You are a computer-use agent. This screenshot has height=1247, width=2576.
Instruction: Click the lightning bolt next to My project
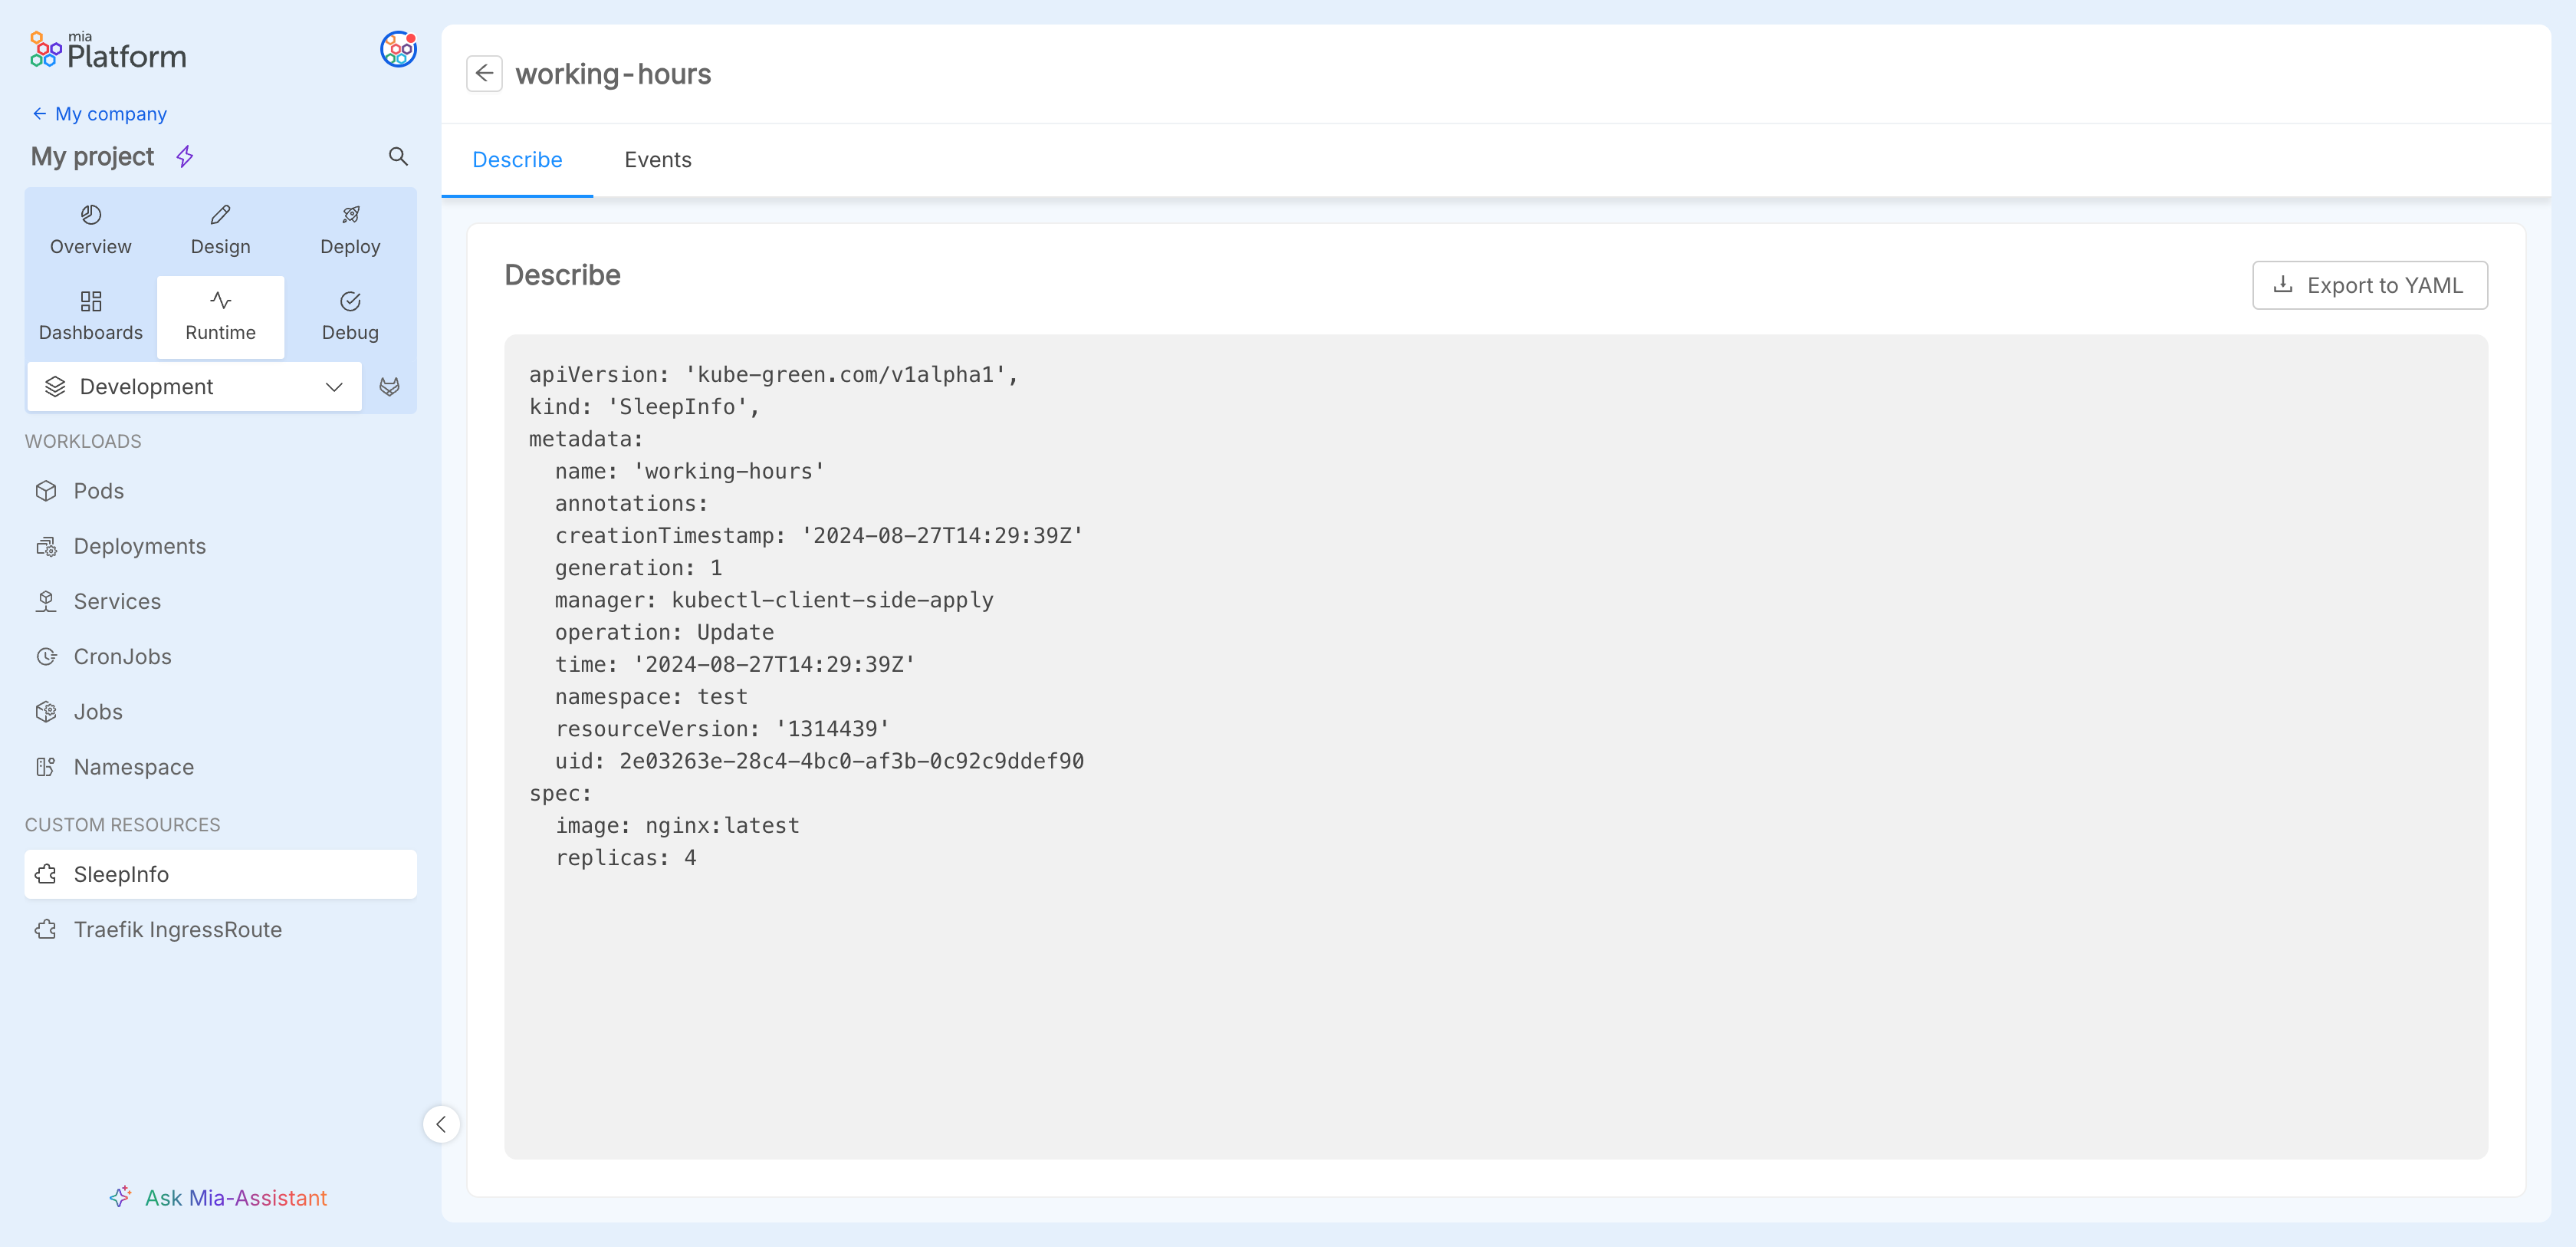pyautogui.click(x=185, y=156)
